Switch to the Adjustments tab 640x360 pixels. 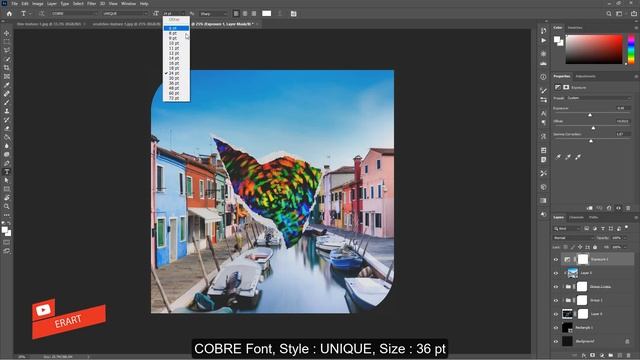(x=585, y=76)
